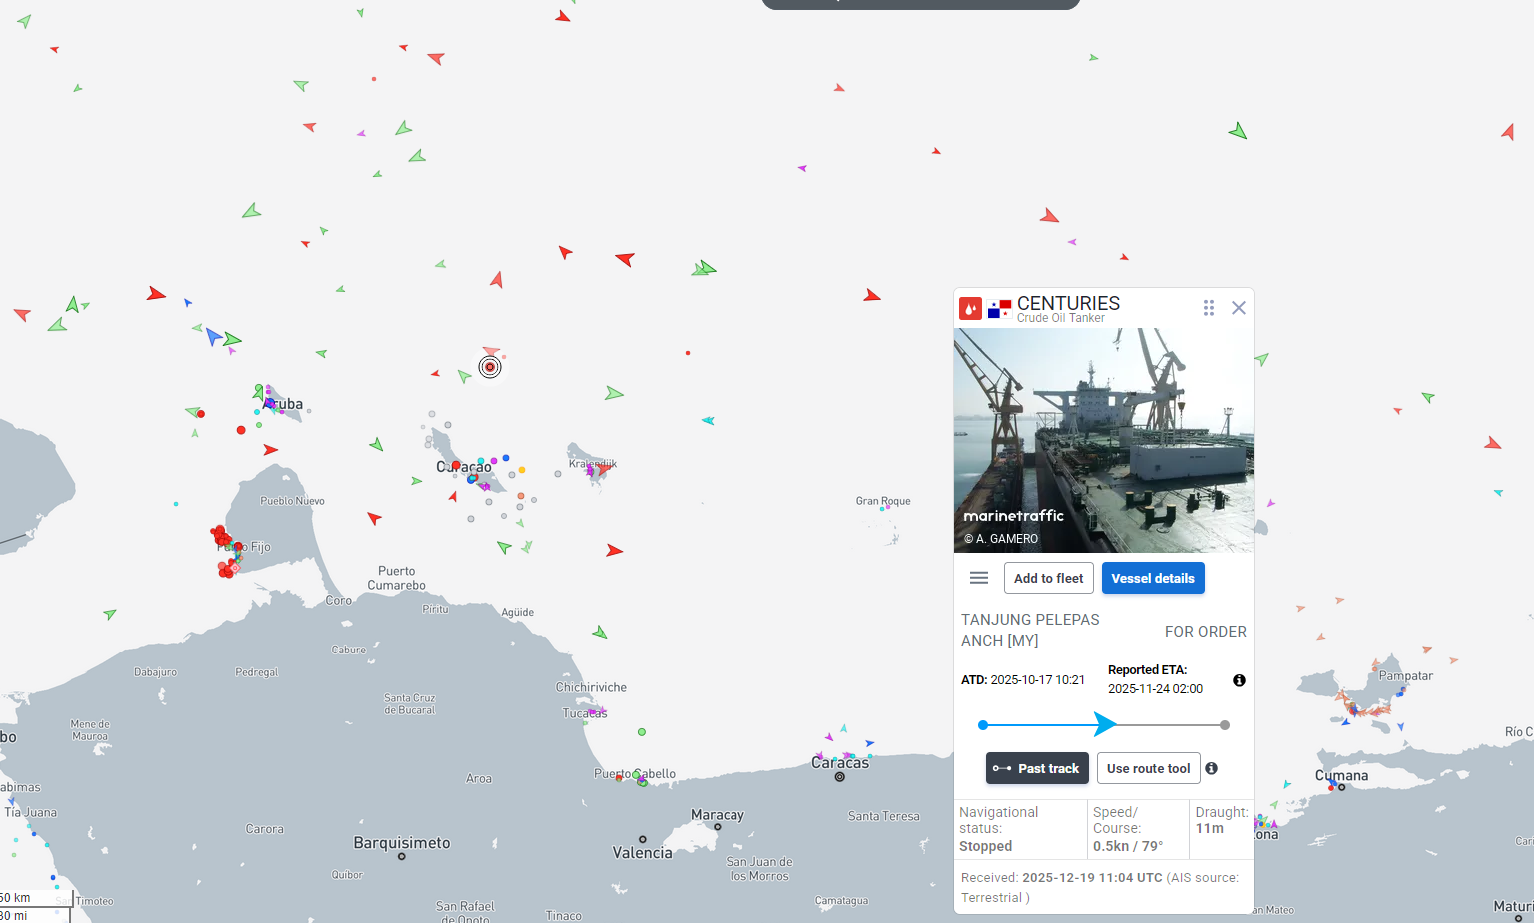The image size is (1534, 923).
Task: Click the Reported ETA '2025-11-24 02:00' value
Action: click(1155, 689)
